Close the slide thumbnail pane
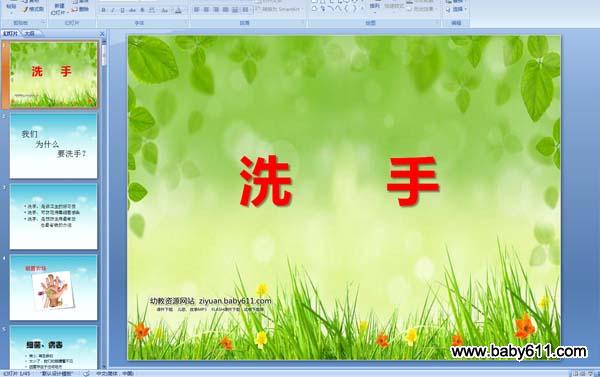 tap(102, 34)
